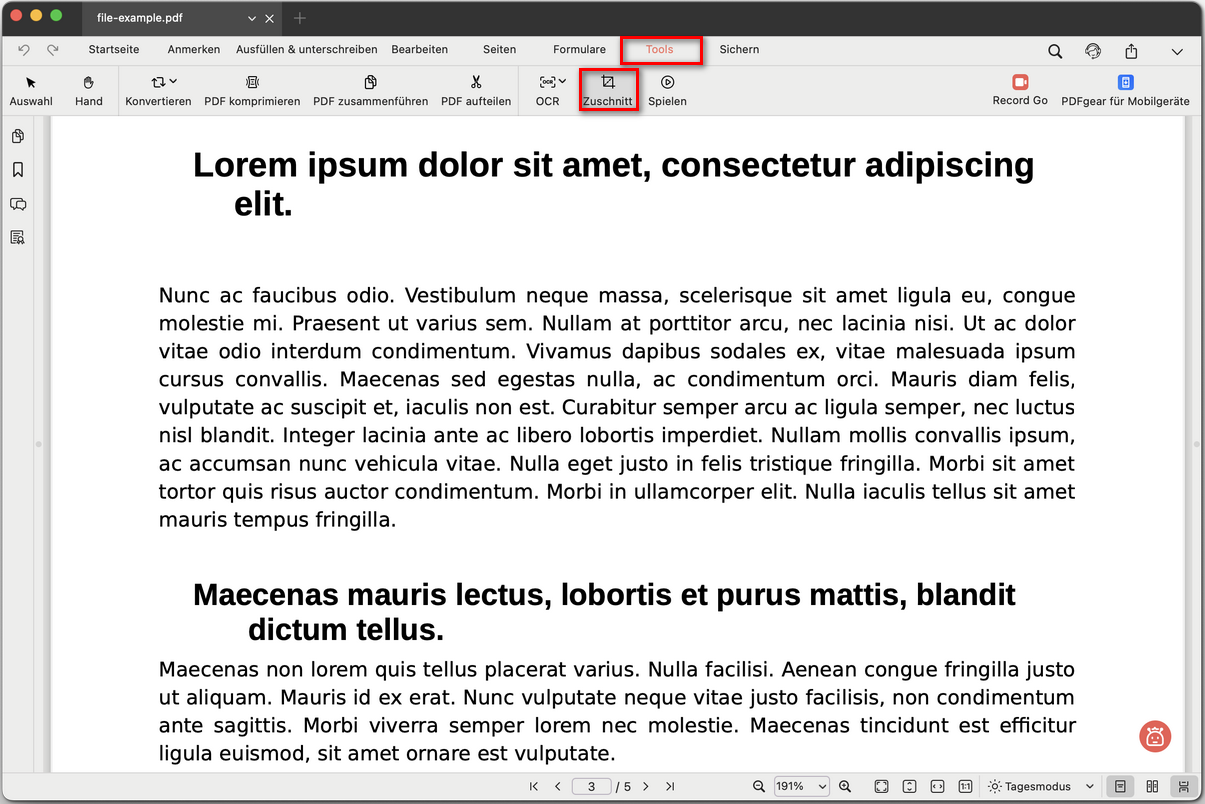
Task: Activate the Hand tool
Action: coord(89,90)
